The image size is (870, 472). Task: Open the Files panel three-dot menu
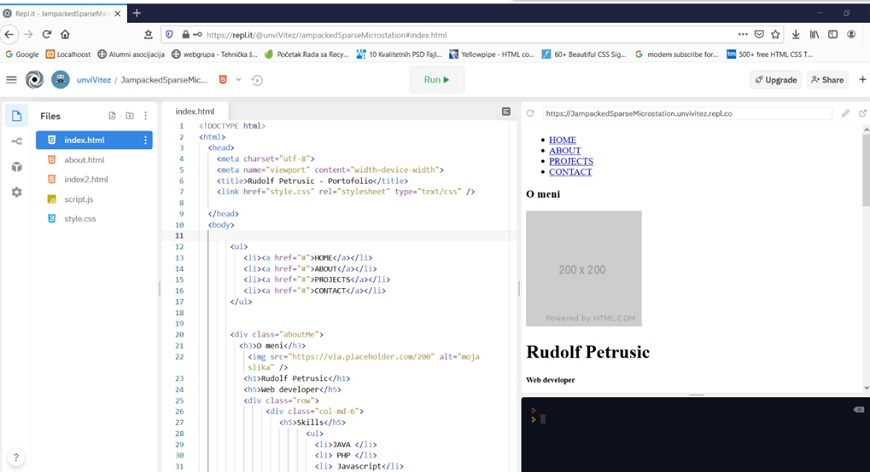(x=145, y=116)
